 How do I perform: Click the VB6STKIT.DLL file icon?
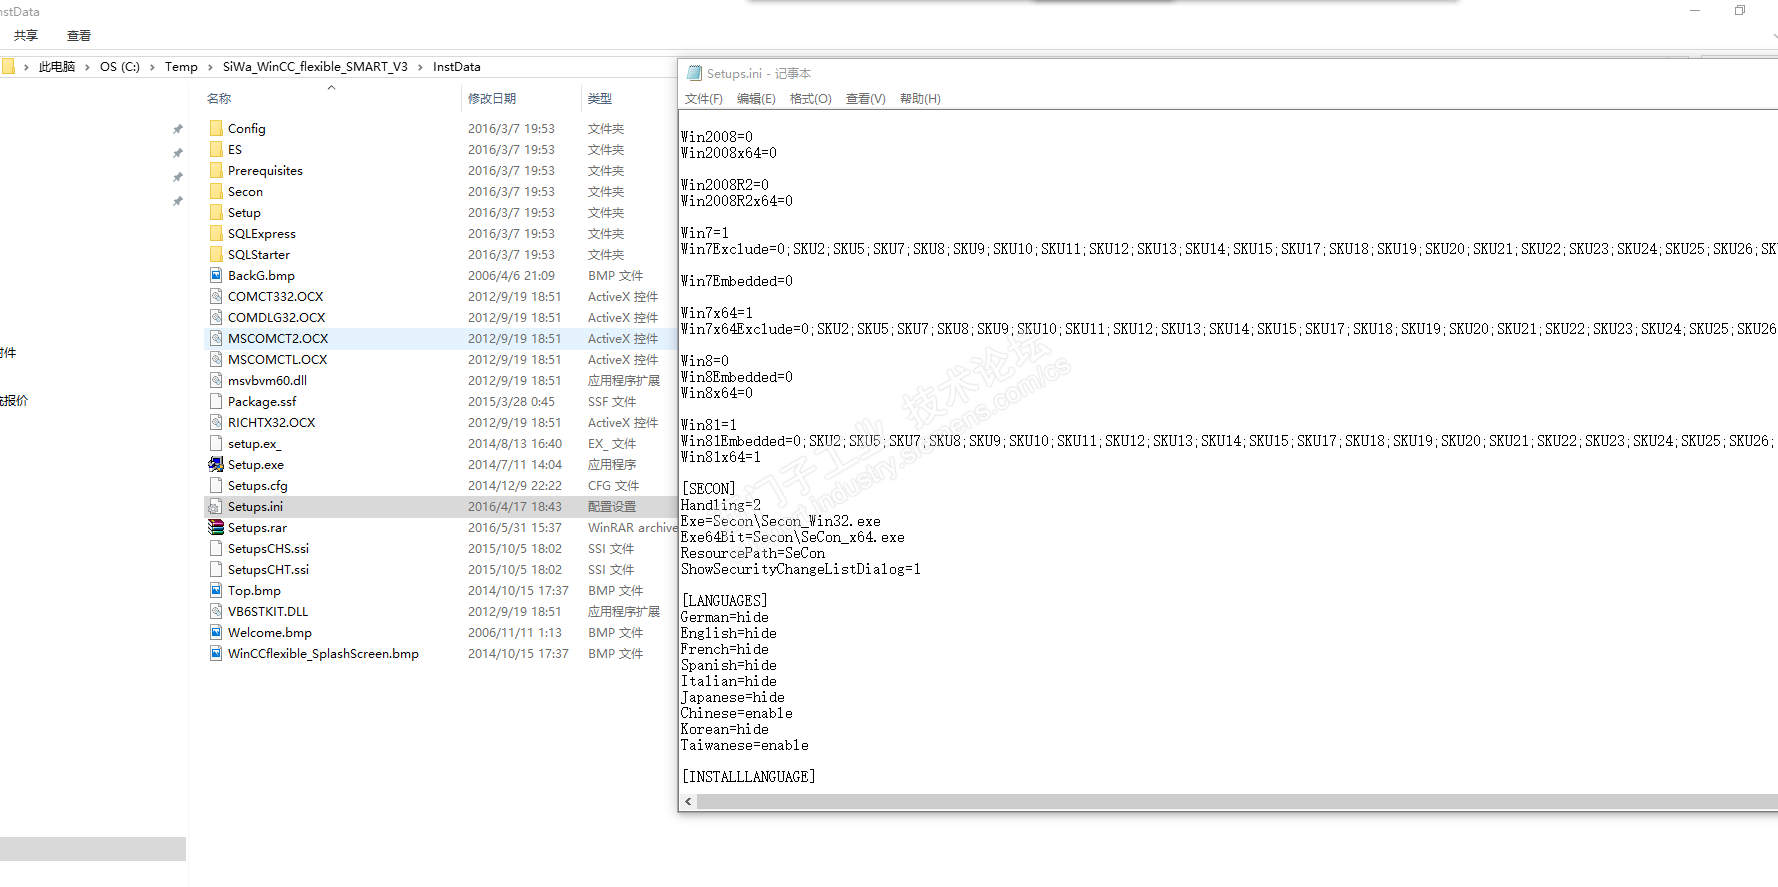point(216,611)
